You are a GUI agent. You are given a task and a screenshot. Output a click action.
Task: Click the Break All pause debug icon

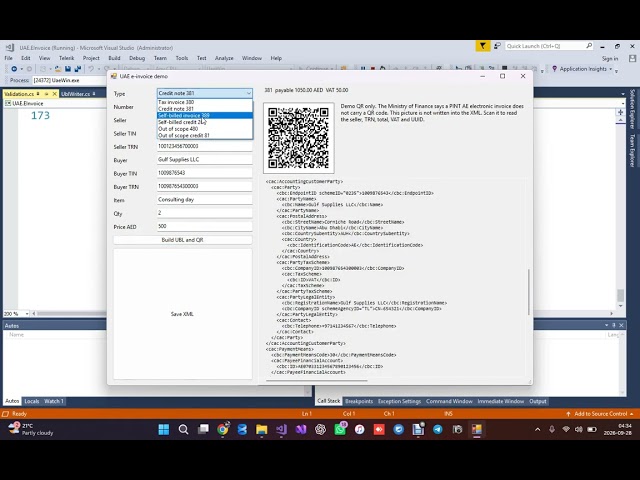point(363,69)
